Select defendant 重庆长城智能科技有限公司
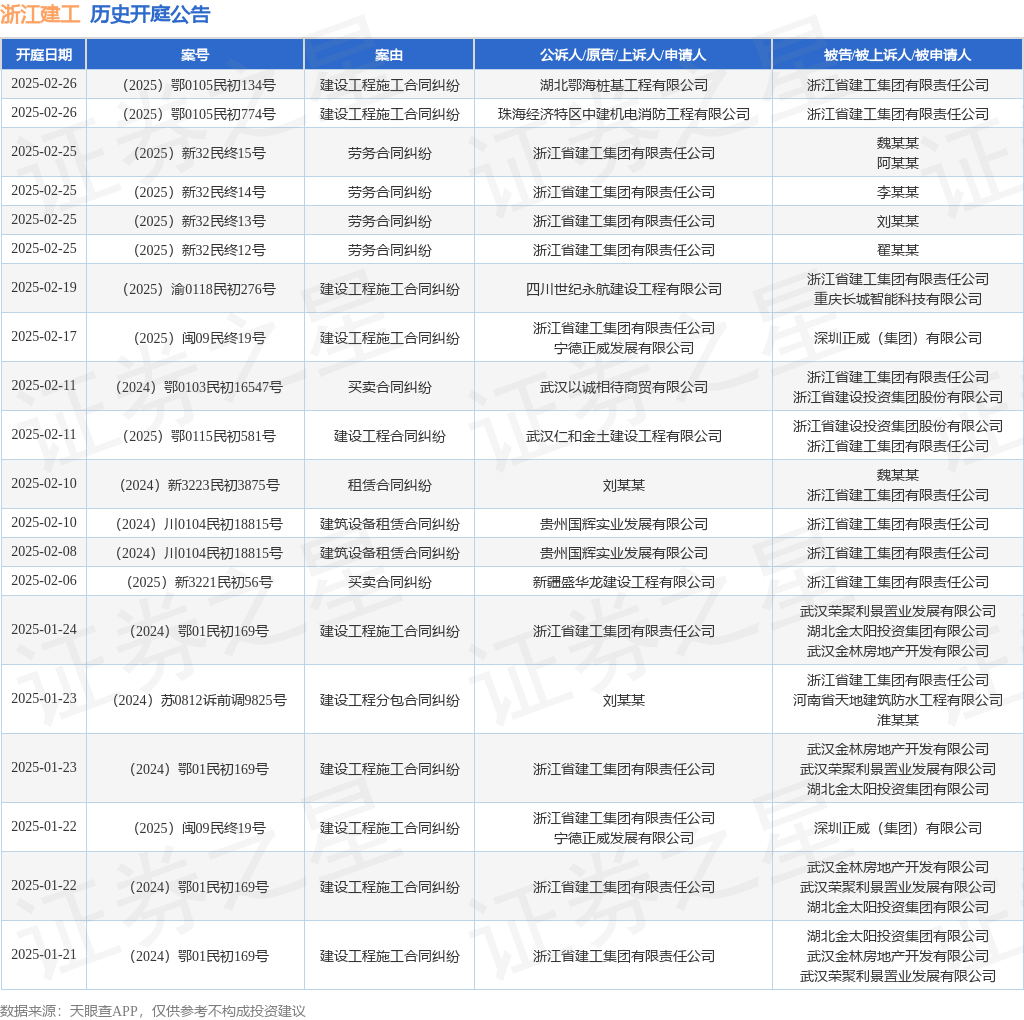 [897, 299]
